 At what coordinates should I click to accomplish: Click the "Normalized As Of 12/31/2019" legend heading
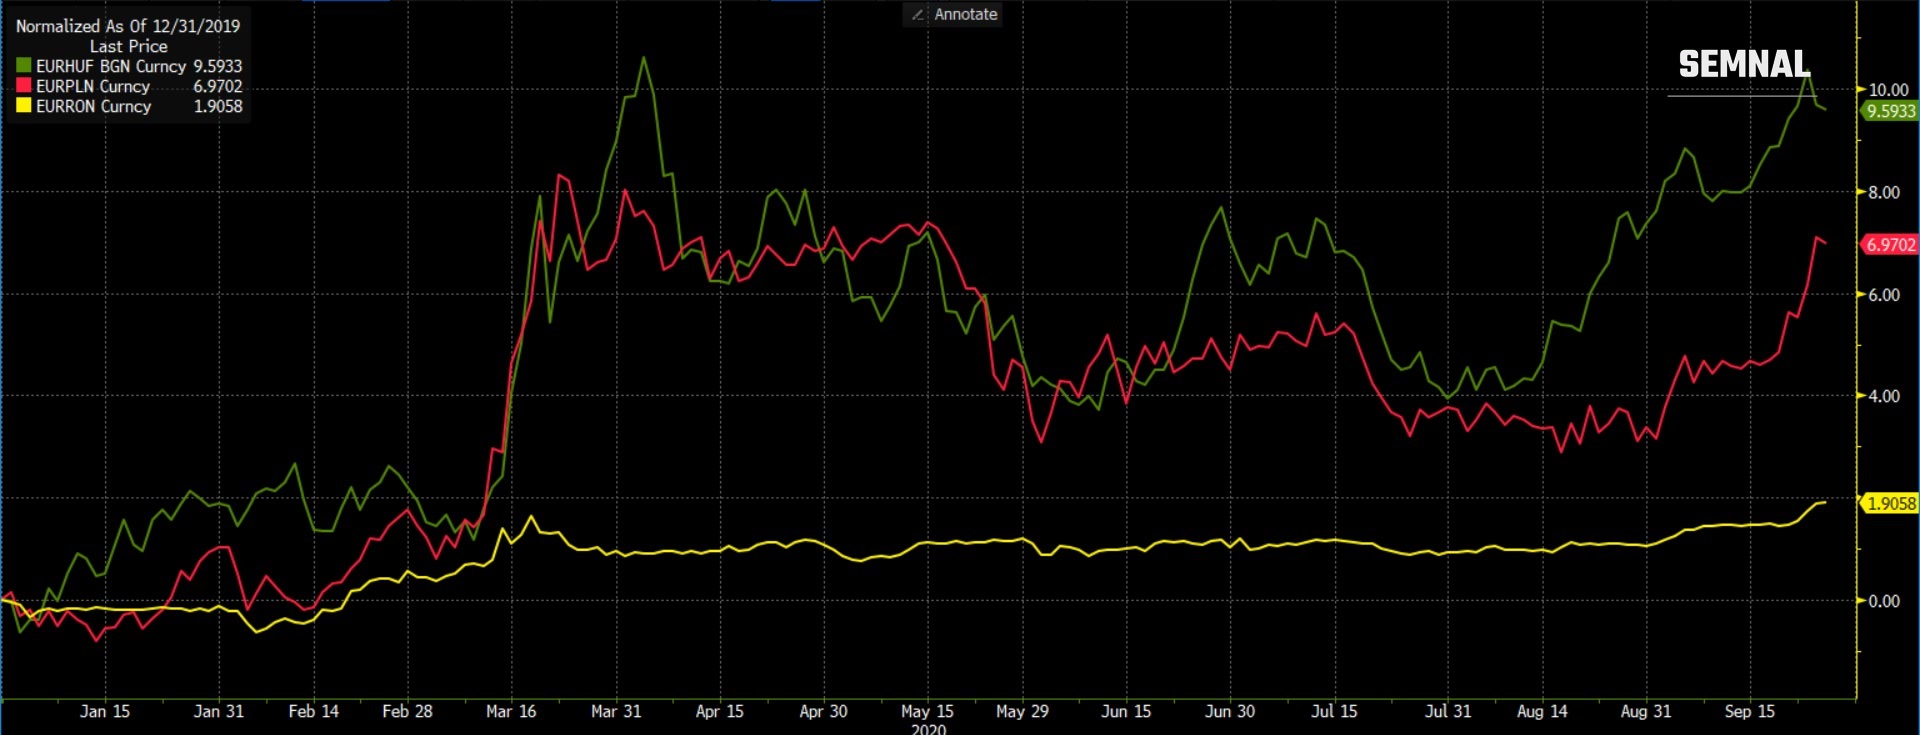pos(128,26)
